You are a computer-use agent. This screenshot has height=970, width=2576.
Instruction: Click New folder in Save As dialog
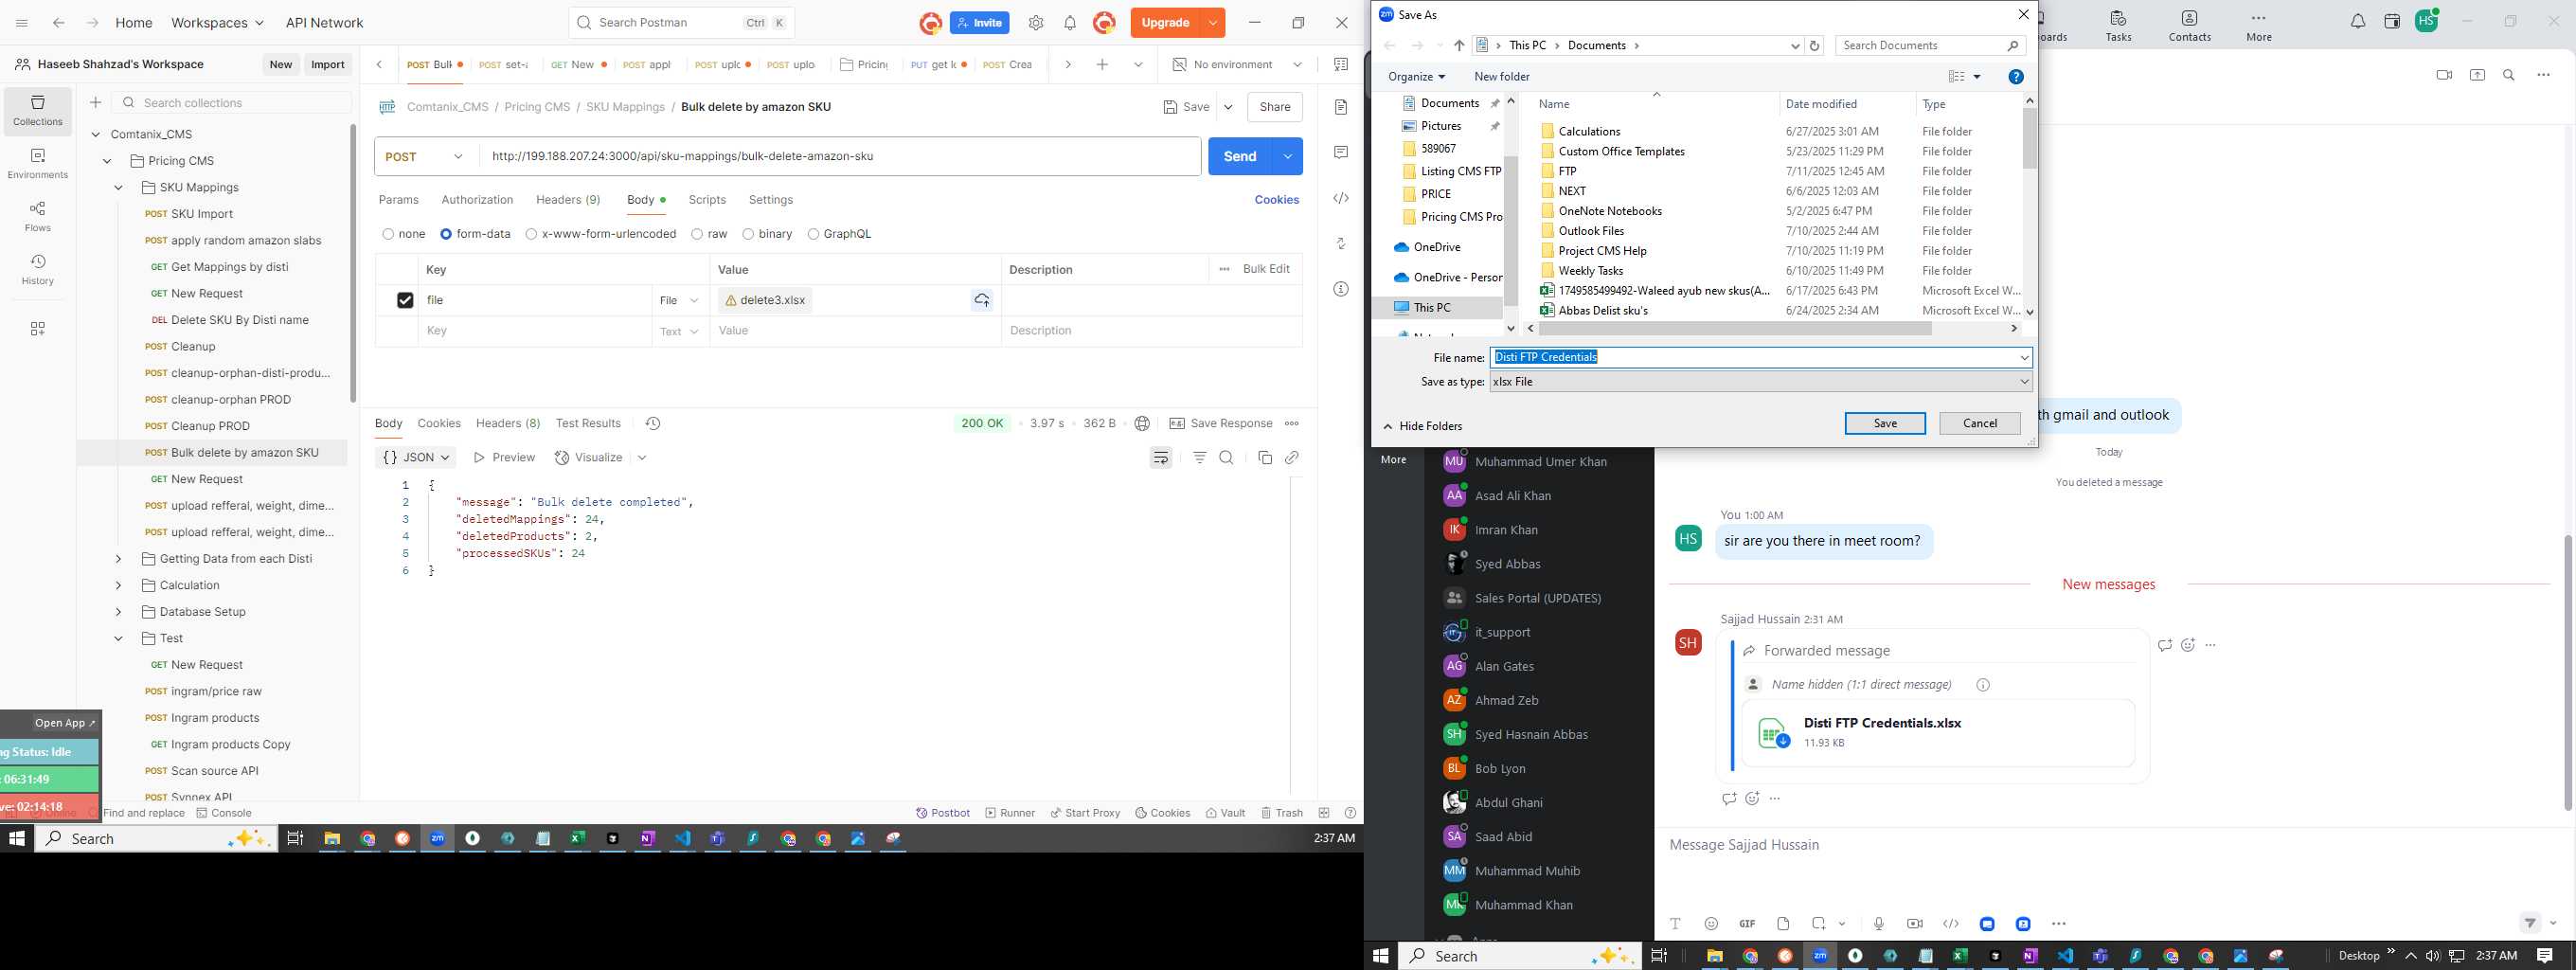[x=1502, y=77]
